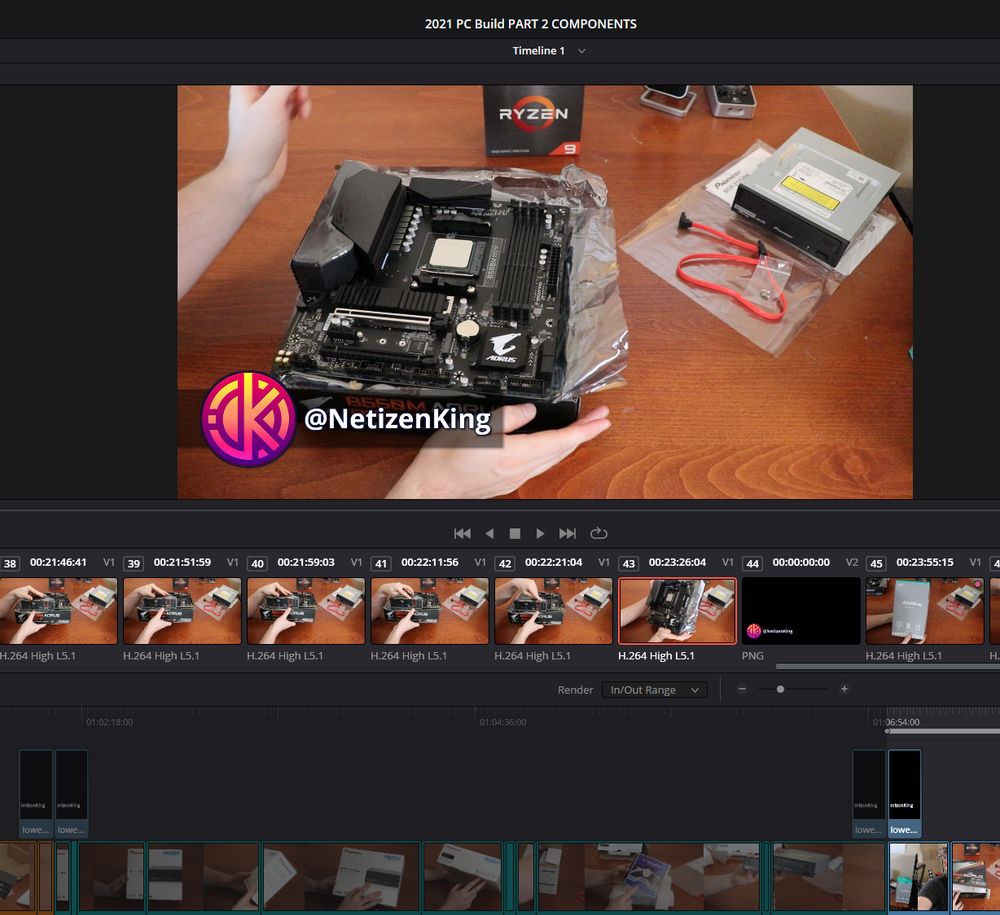Viewport: 1000px width, 915px height.
Task: Open the Timeline 1 dropdown
Action: pos(548,50)
